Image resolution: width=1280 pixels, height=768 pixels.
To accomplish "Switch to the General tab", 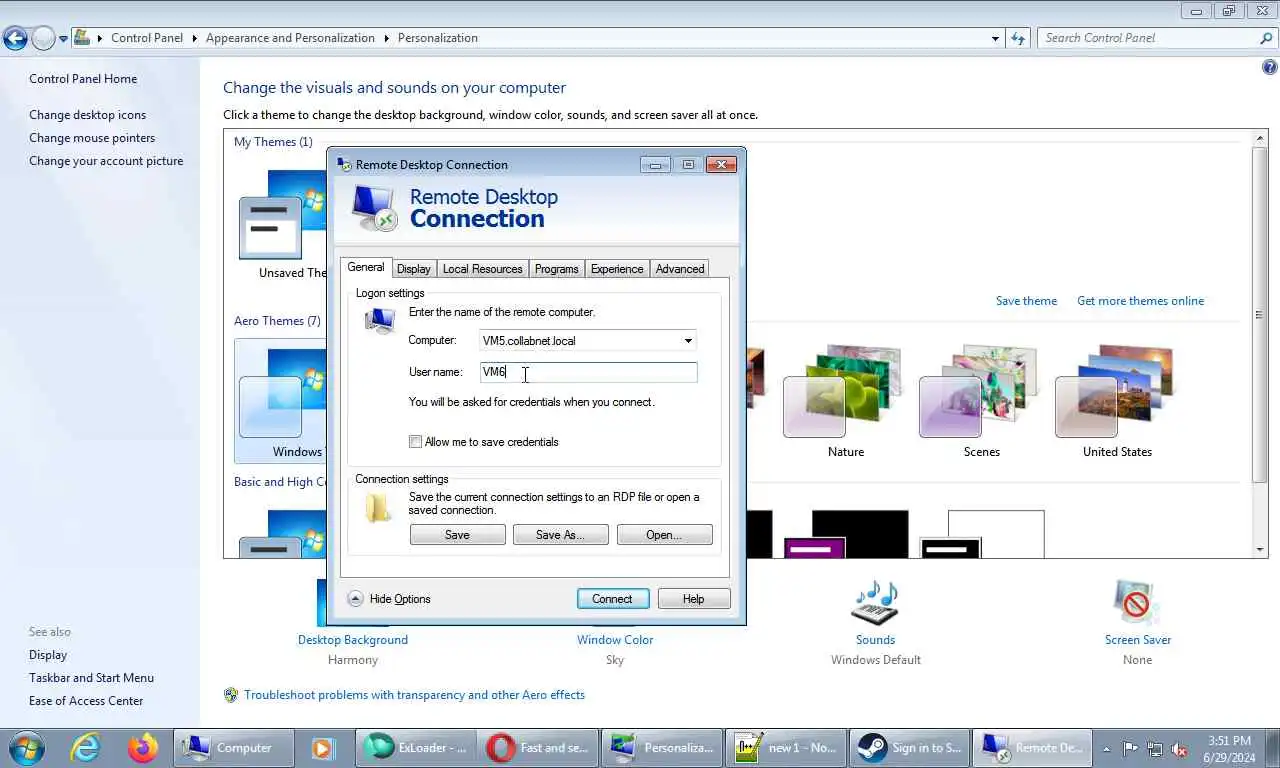I will coord(365,267).
